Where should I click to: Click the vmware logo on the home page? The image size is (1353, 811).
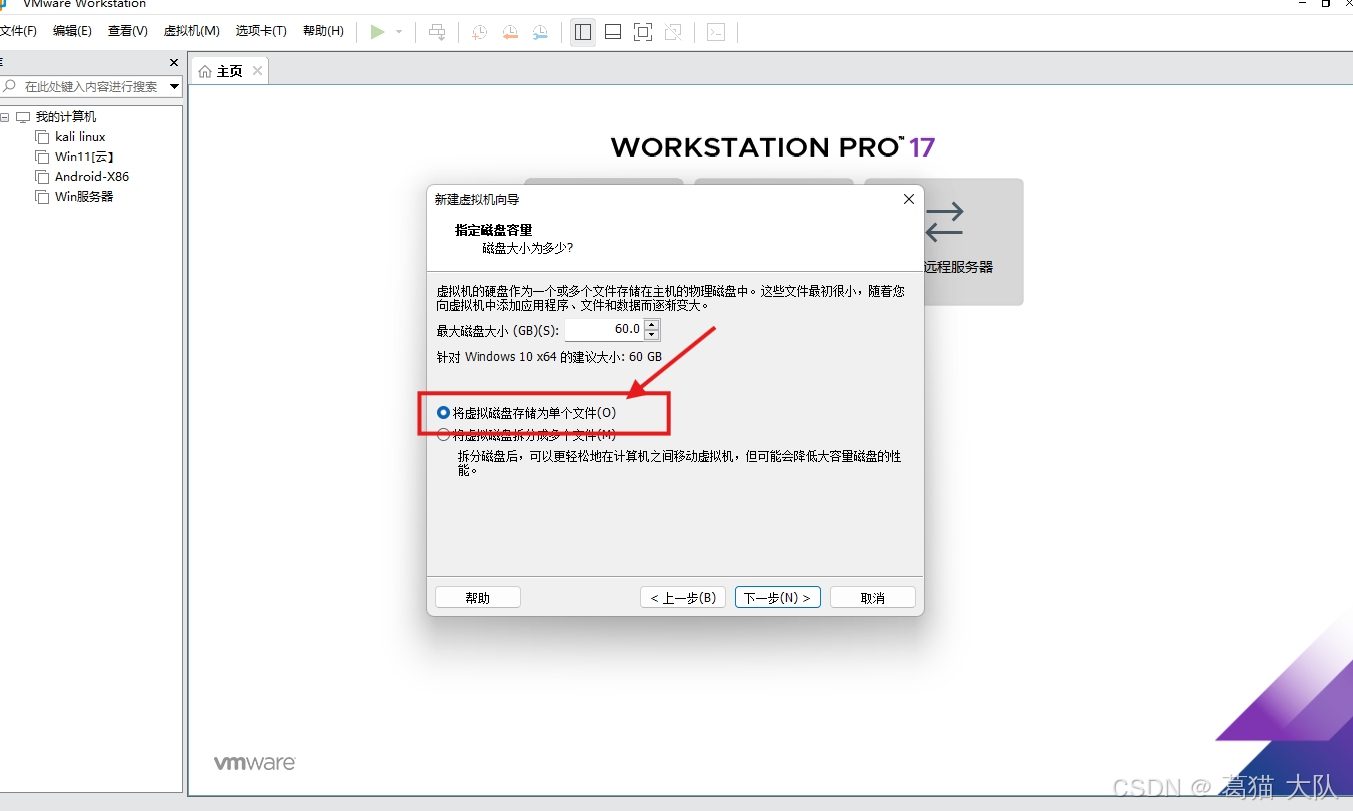pos(255,763)
